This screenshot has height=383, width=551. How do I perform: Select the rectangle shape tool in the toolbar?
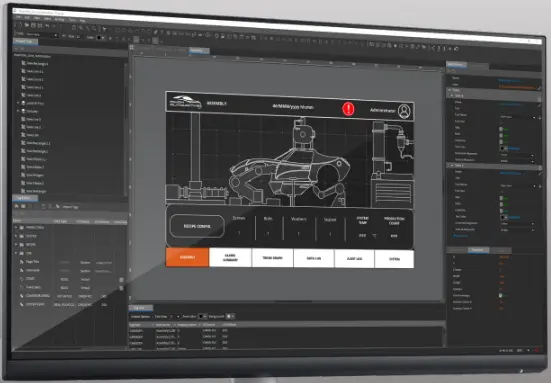pyautogui.click(x=118, y=31)
